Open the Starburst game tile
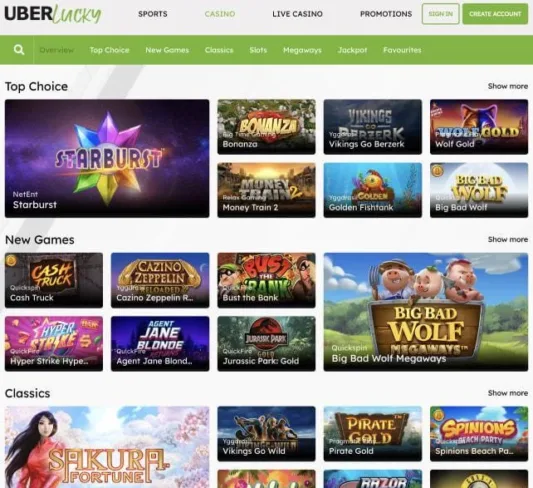 coord(107,158)
